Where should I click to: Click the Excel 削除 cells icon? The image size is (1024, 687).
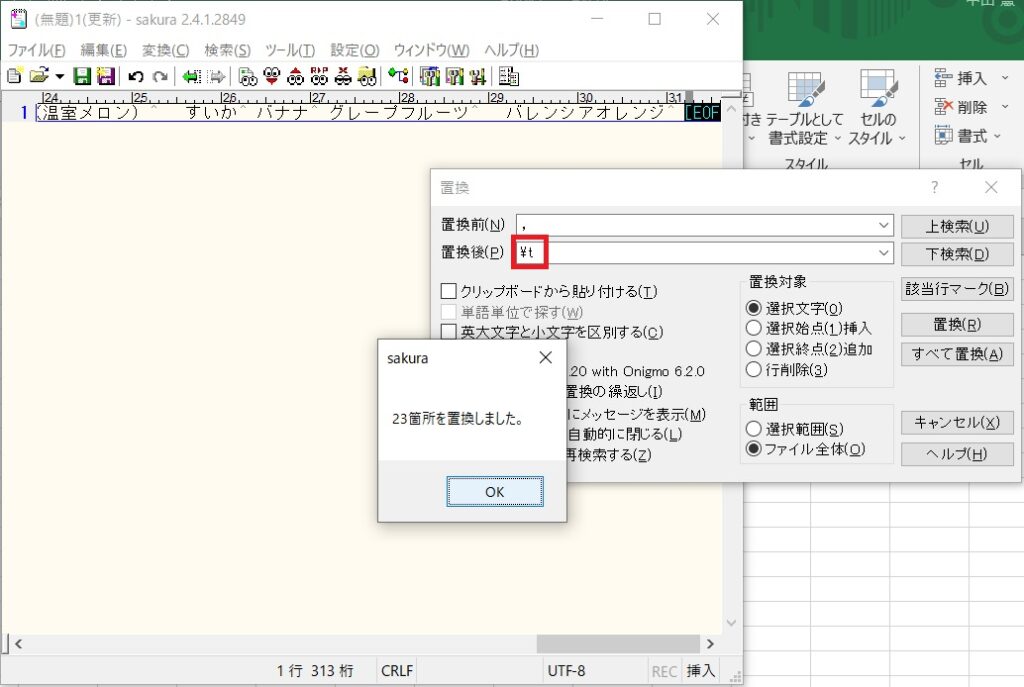tap(943, 106)
